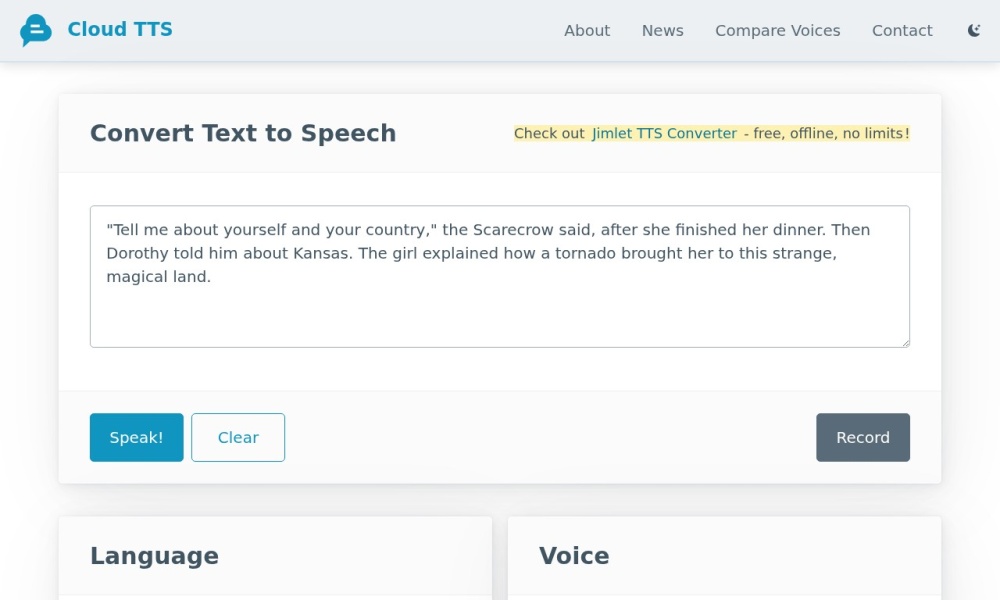
Task: Go to the News section
Action: [662, 31]
